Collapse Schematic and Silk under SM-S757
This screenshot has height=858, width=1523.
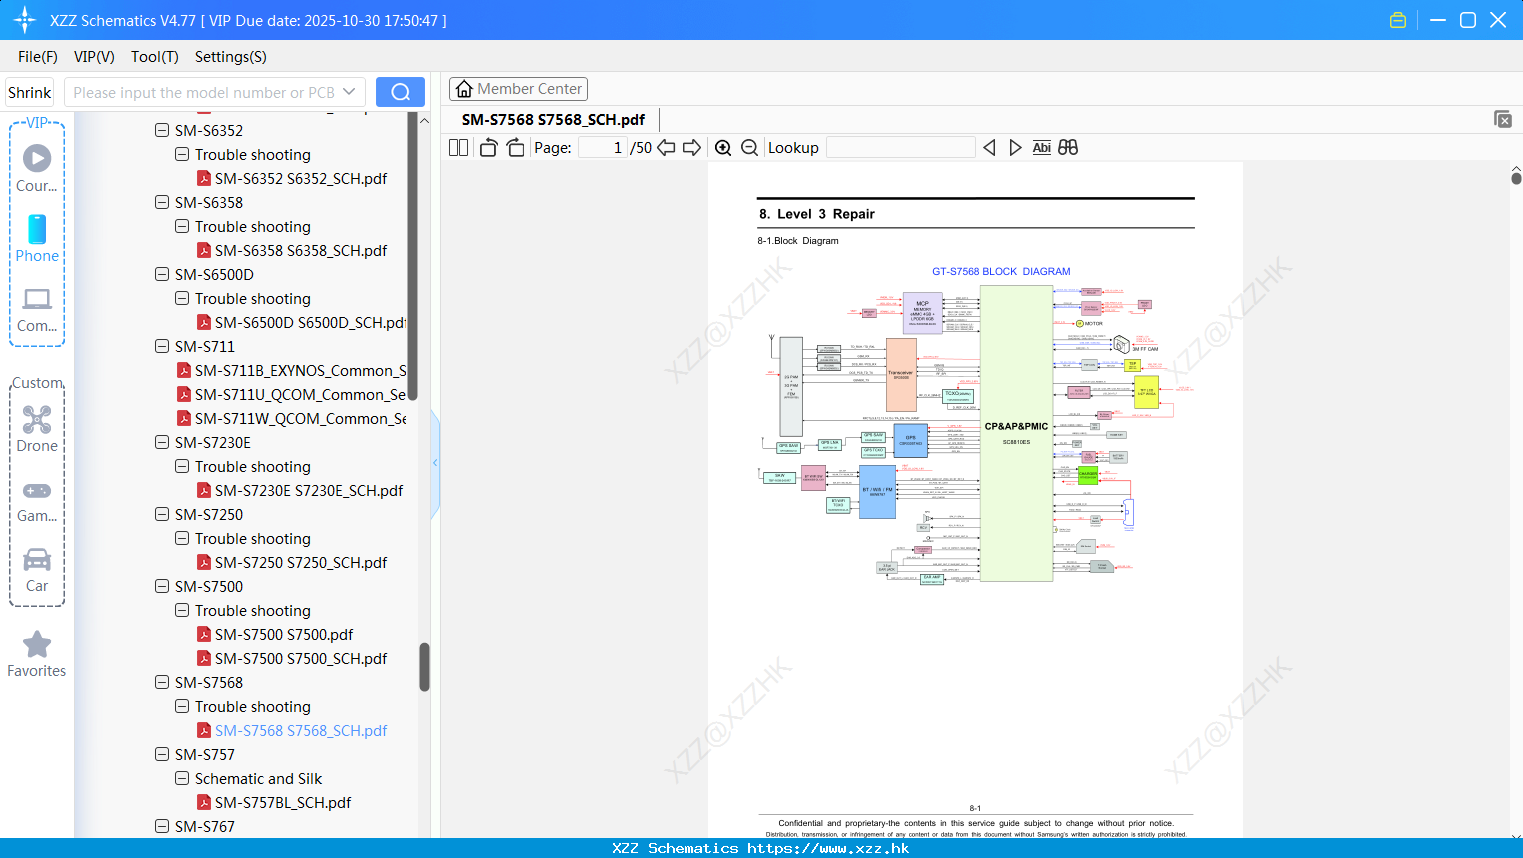(182, 778)
